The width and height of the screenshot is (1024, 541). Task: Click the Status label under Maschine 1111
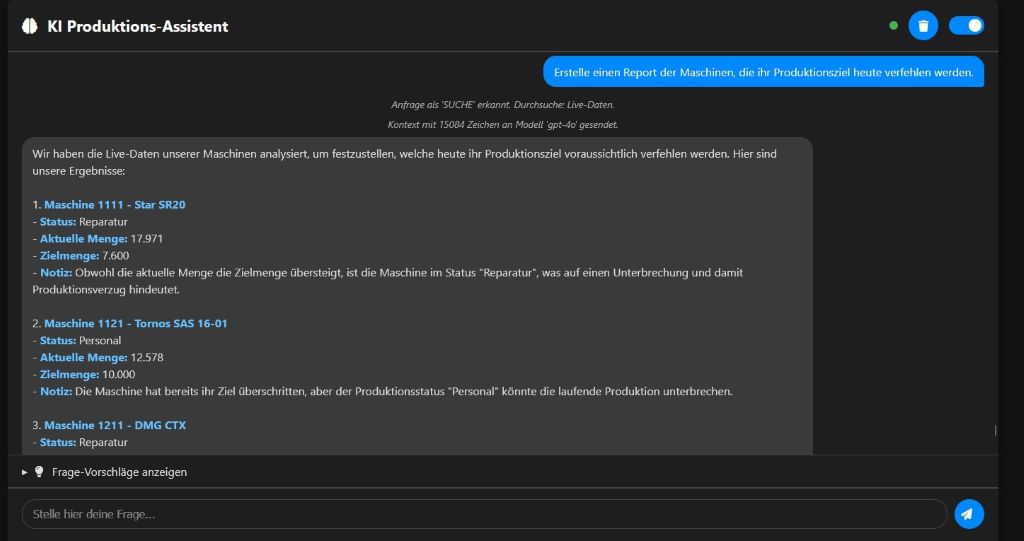[58, 222]
